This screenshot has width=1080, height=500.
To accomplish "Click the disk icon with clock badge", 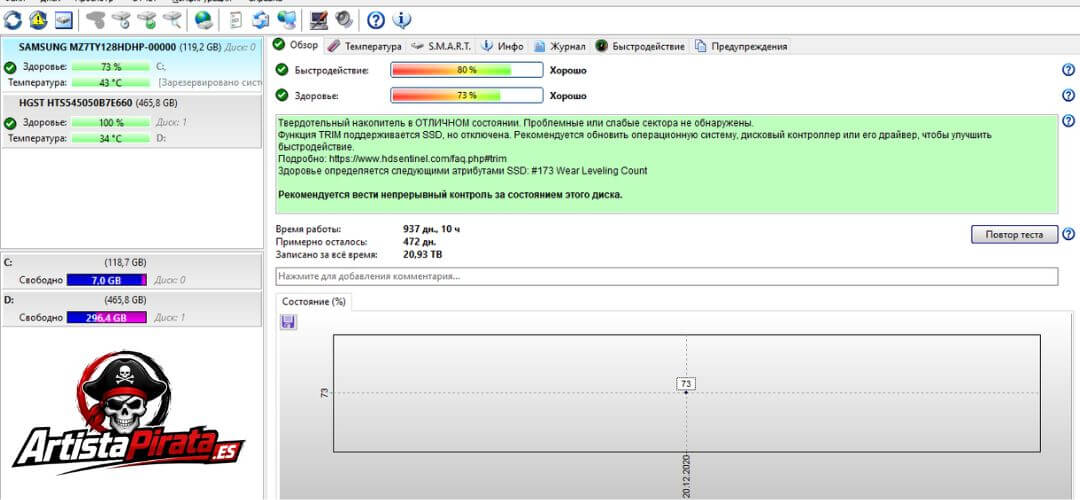I will coord(121,20).
